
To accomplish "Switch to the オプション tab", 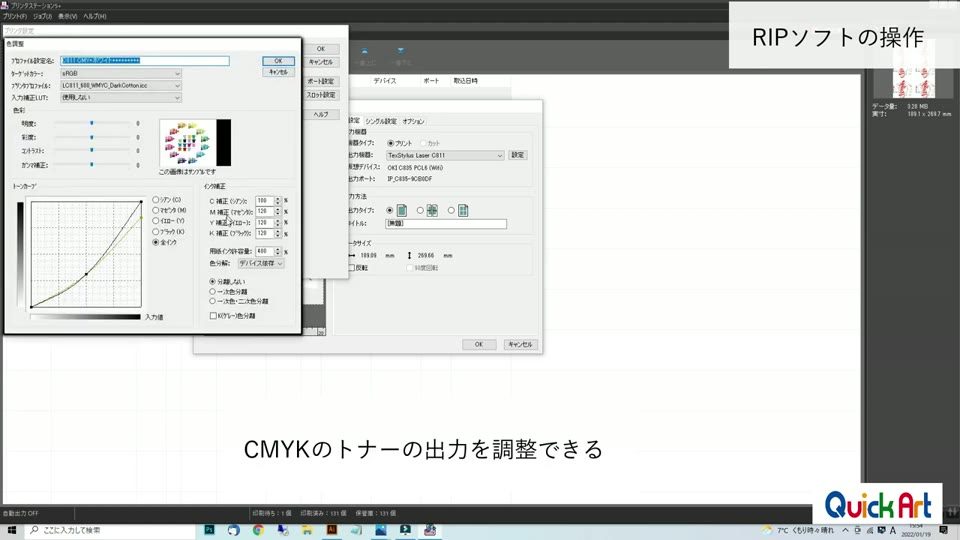I will 413,121.
